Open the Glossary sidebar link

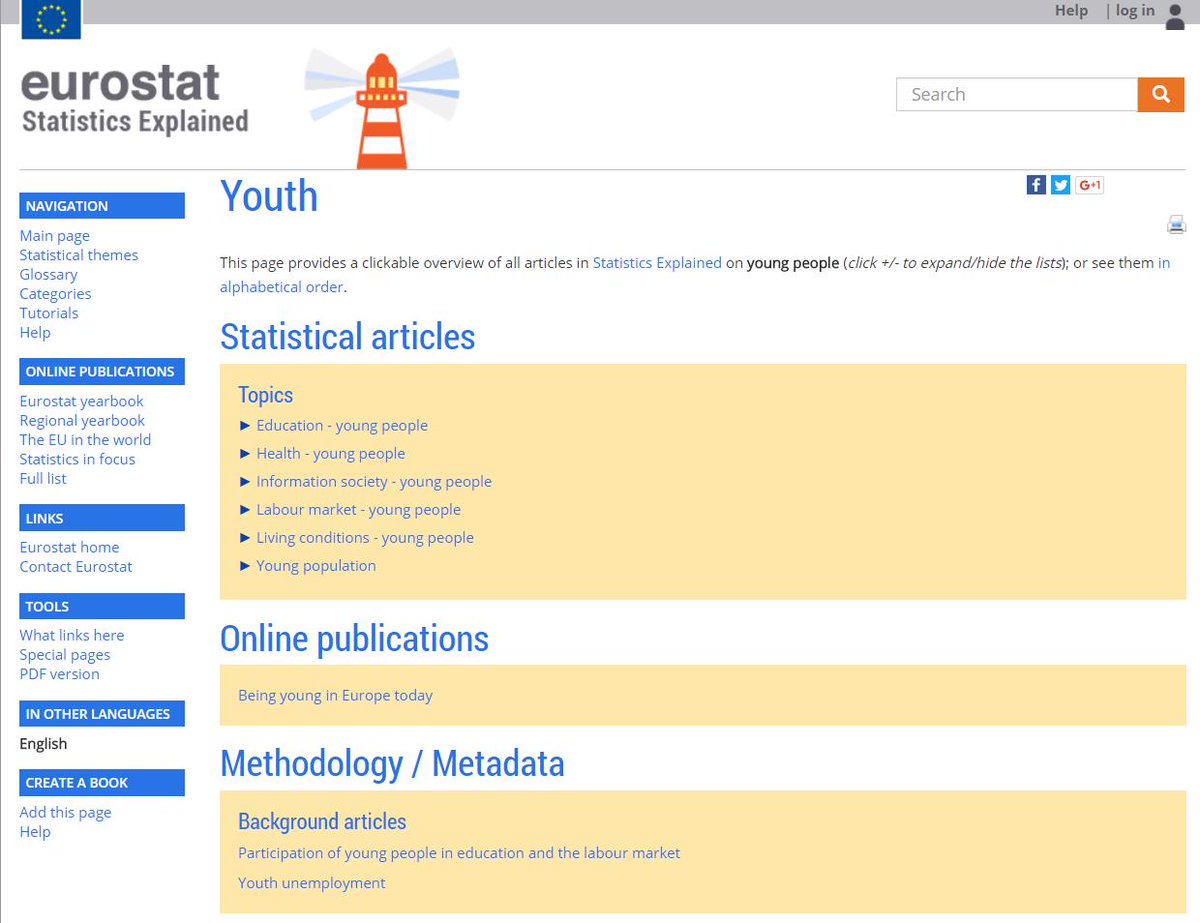click(x=49, y=274)
